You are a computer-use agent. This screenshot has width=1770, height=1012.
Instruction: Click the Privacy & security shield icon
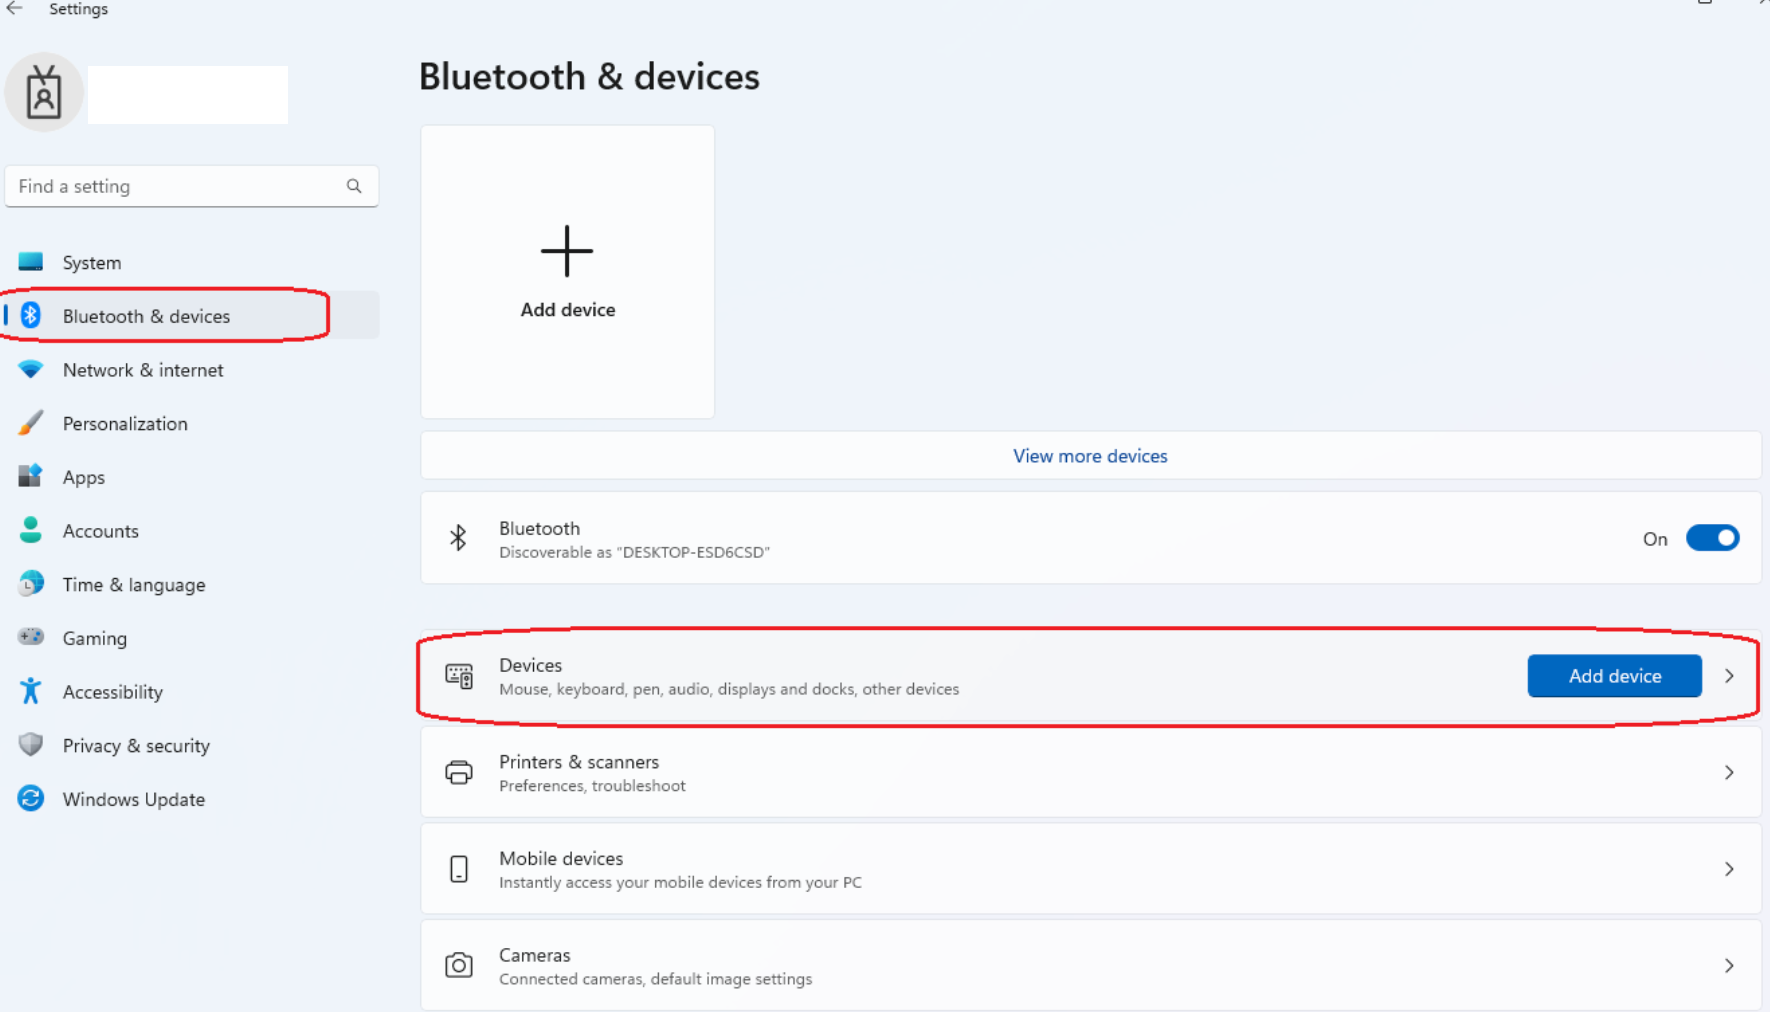[x=31, y=745]
